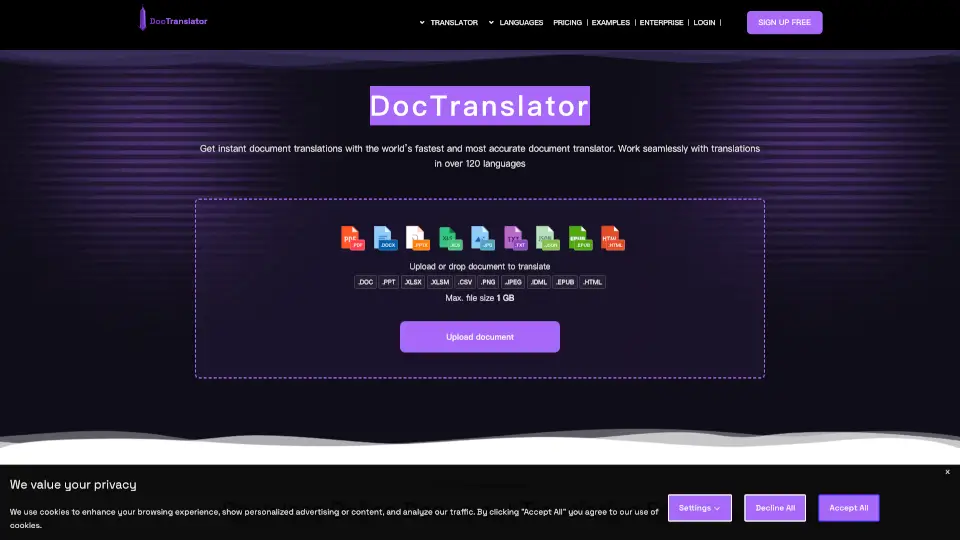Screen dimensions: 960x540
Task: Click the .PNG format tag
Action: pyautogui.click(x=488, y=282)
